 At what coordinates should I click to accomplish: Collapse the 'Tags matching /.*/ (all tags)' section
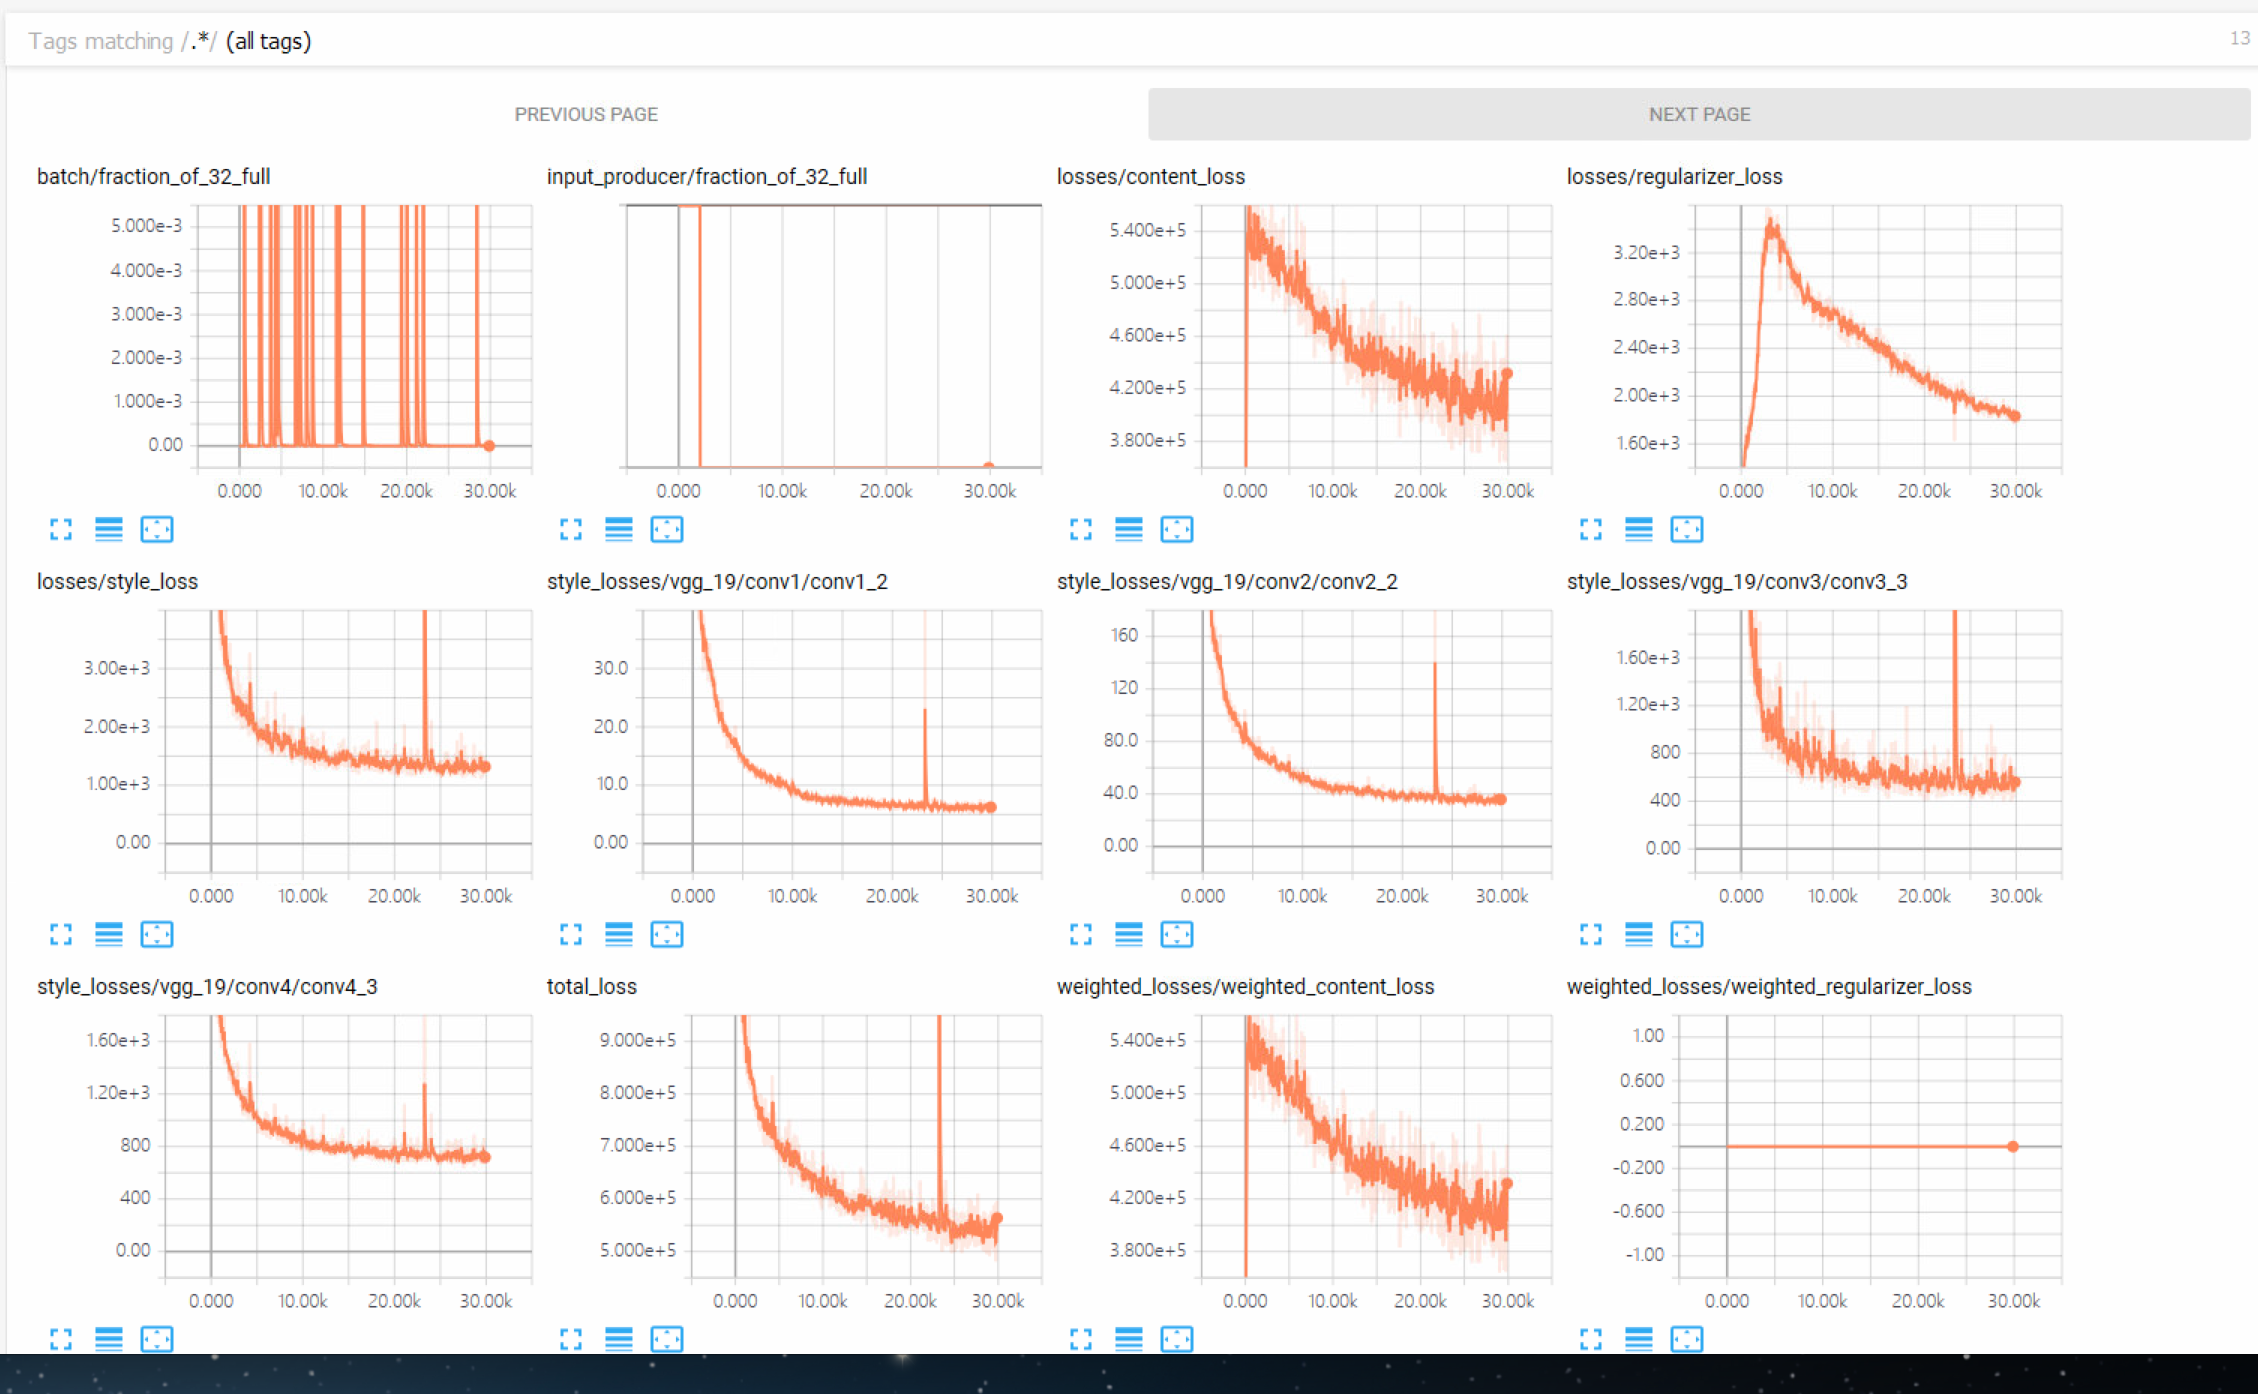(x=170, y=41)
